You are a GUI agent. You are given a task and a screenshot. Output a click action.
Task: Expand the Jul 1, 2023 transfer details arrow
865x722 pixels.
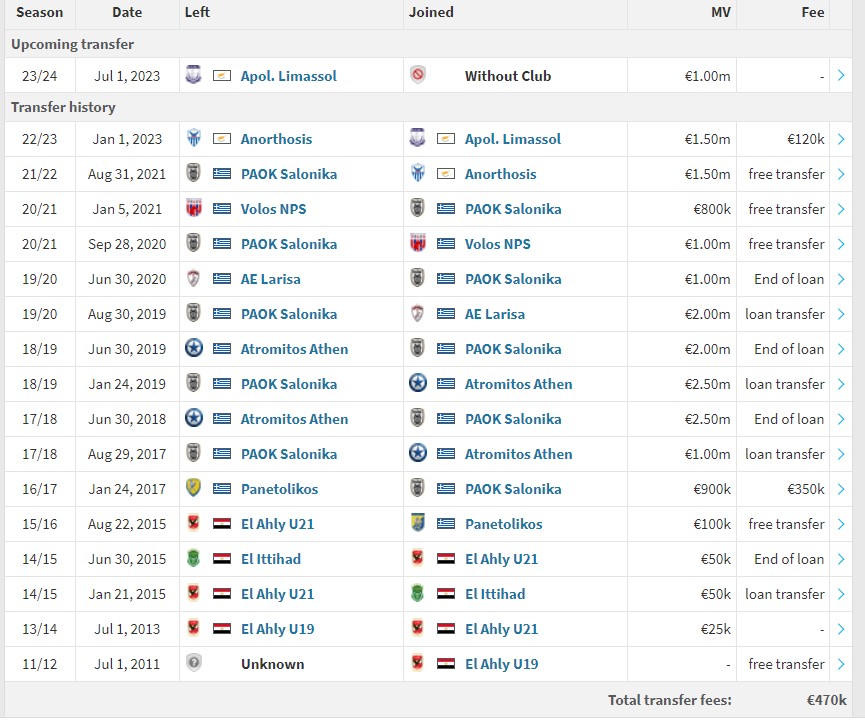(x=841, y=76)
